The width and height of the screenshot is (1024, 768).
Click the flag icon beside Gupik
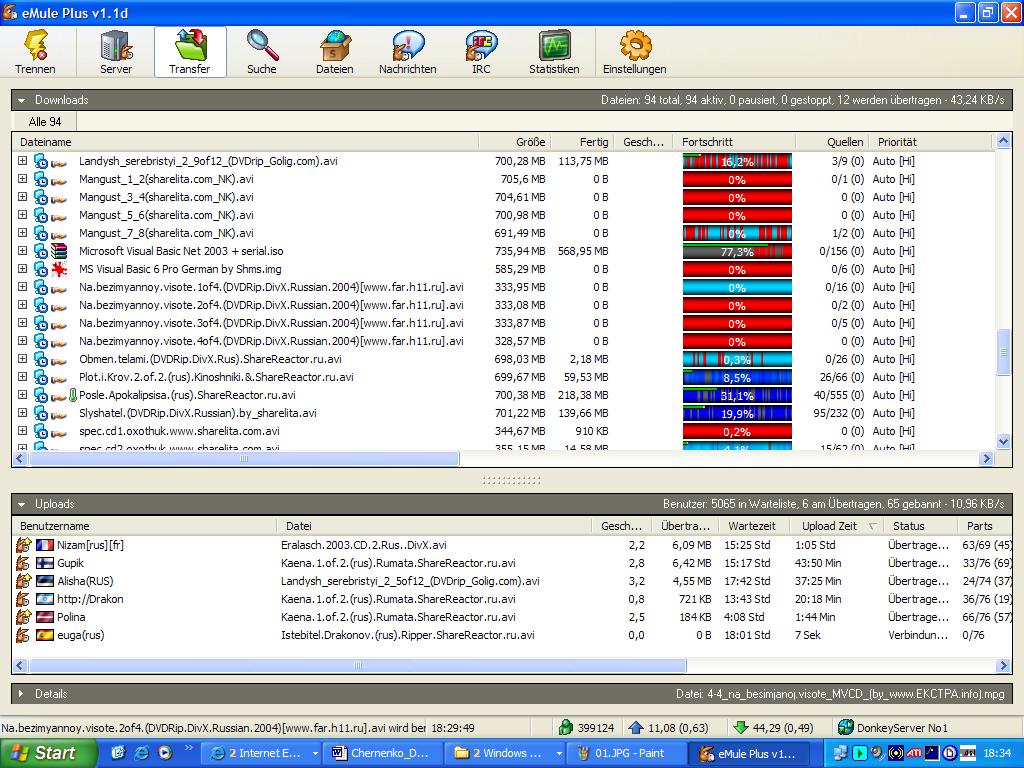(x=44, y=563)
